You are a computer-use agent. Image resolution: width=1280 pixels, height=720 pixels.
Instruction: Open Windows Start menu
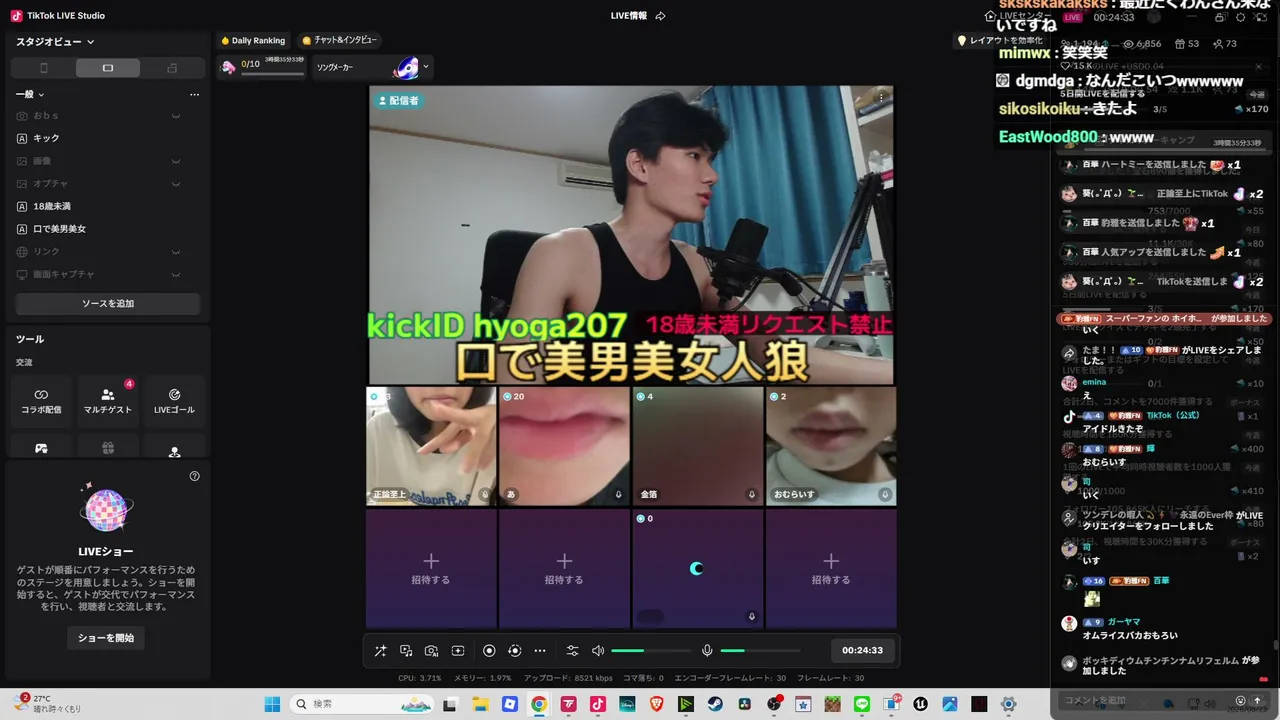tap(272, 704)
